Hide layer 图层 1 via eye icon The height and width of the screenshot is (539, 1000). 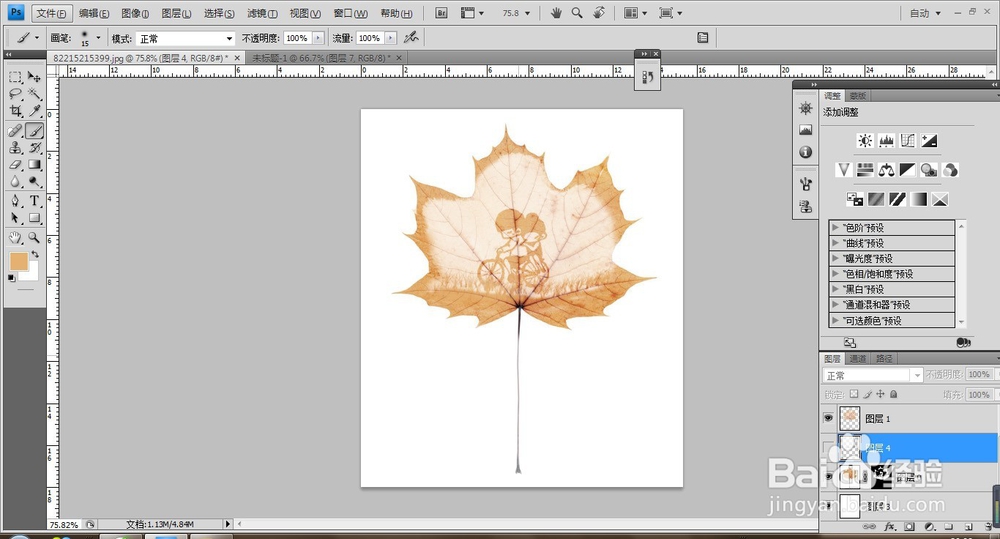coord(828,418)
